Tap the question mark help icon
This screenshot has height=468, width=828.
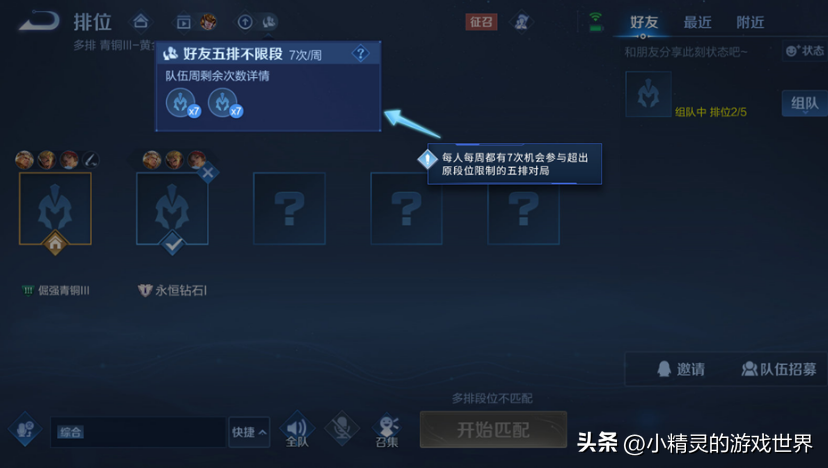coord(361,53)
